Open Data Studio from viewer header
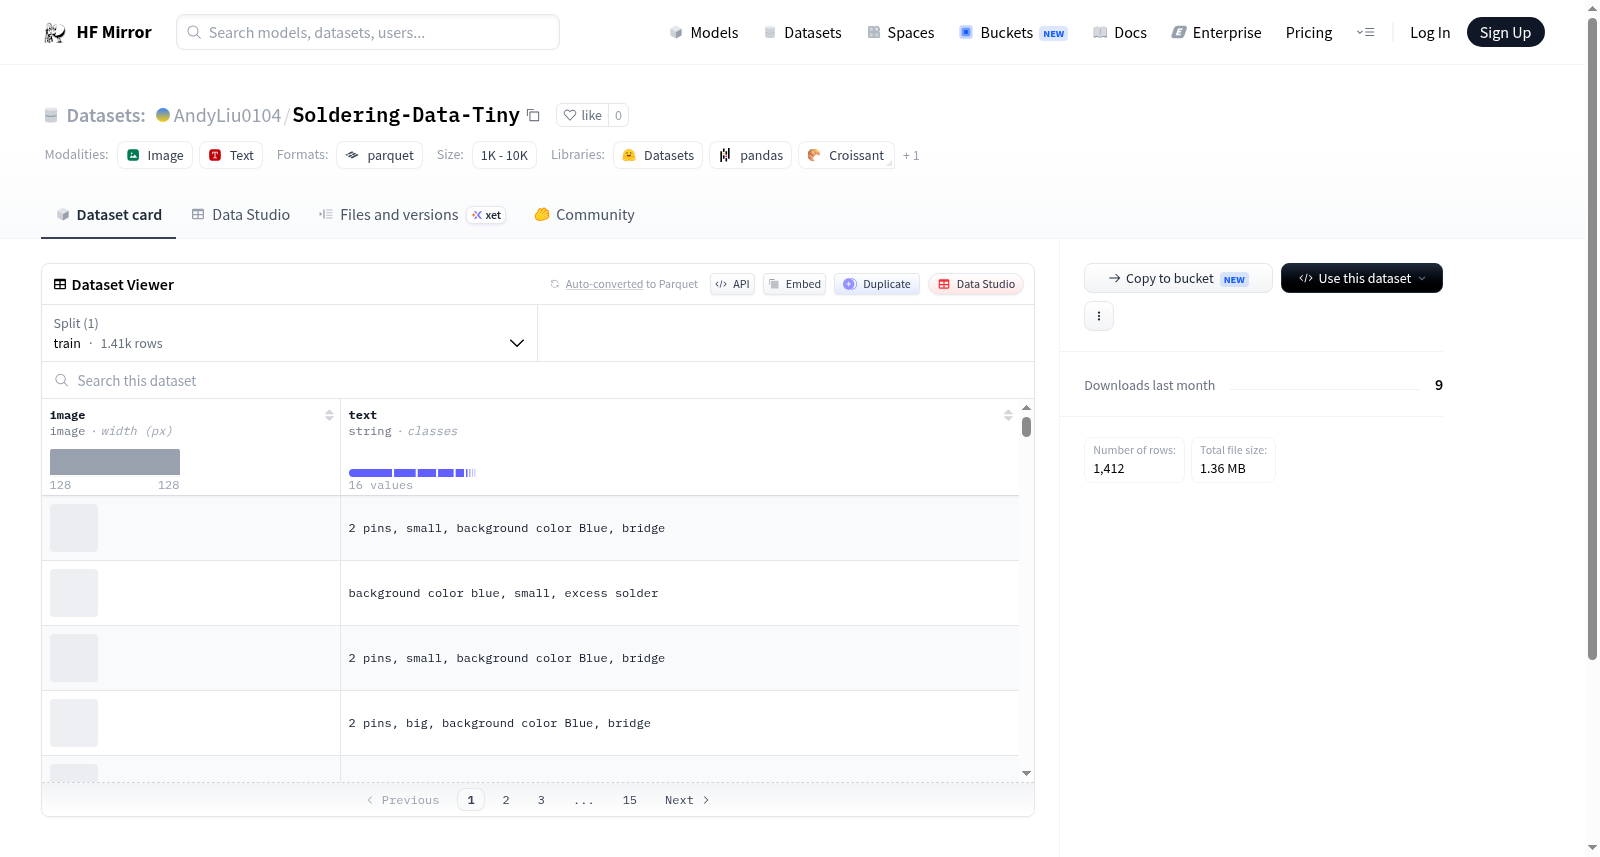Viewport: 1600px width, 857px height. 976,284
